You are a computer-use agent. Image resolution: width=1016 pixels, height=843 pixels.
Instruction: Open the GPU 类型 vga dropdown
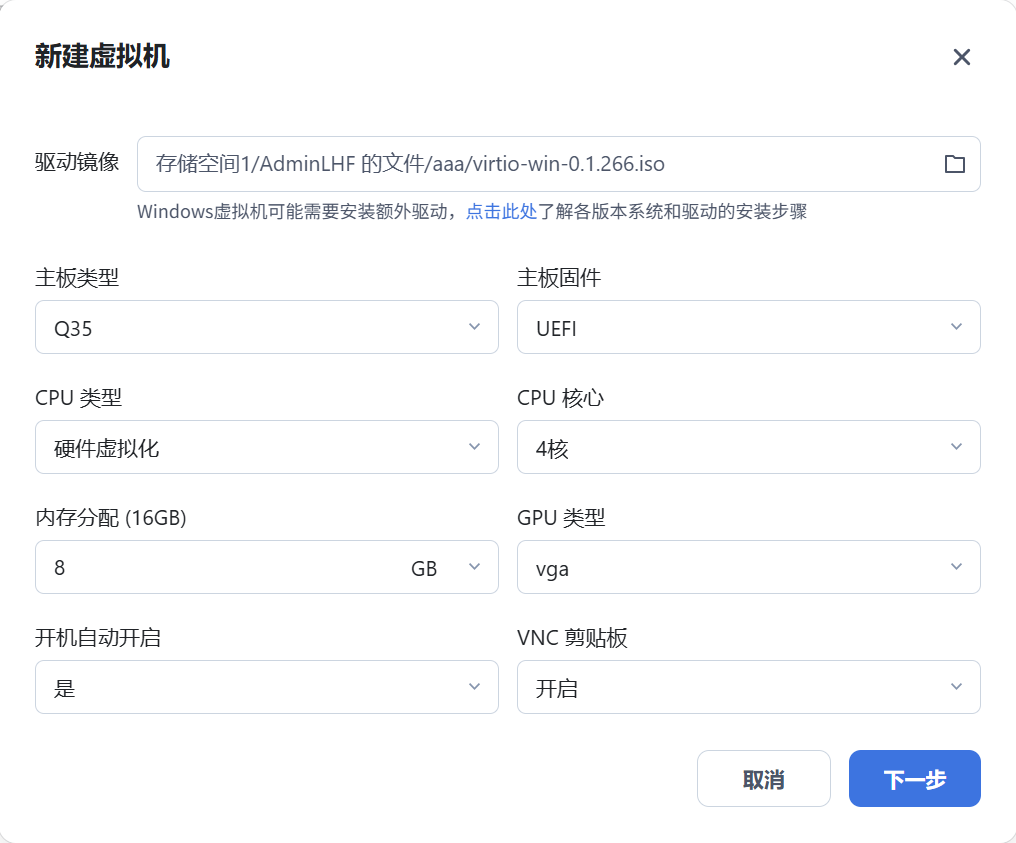tap(748, 567)
